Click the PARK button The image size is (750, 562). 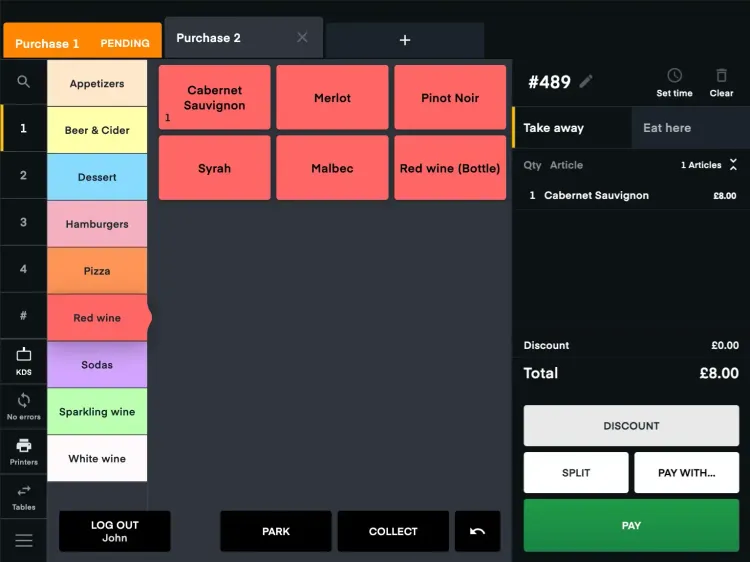pyautogui.click(x=276, y=531)
